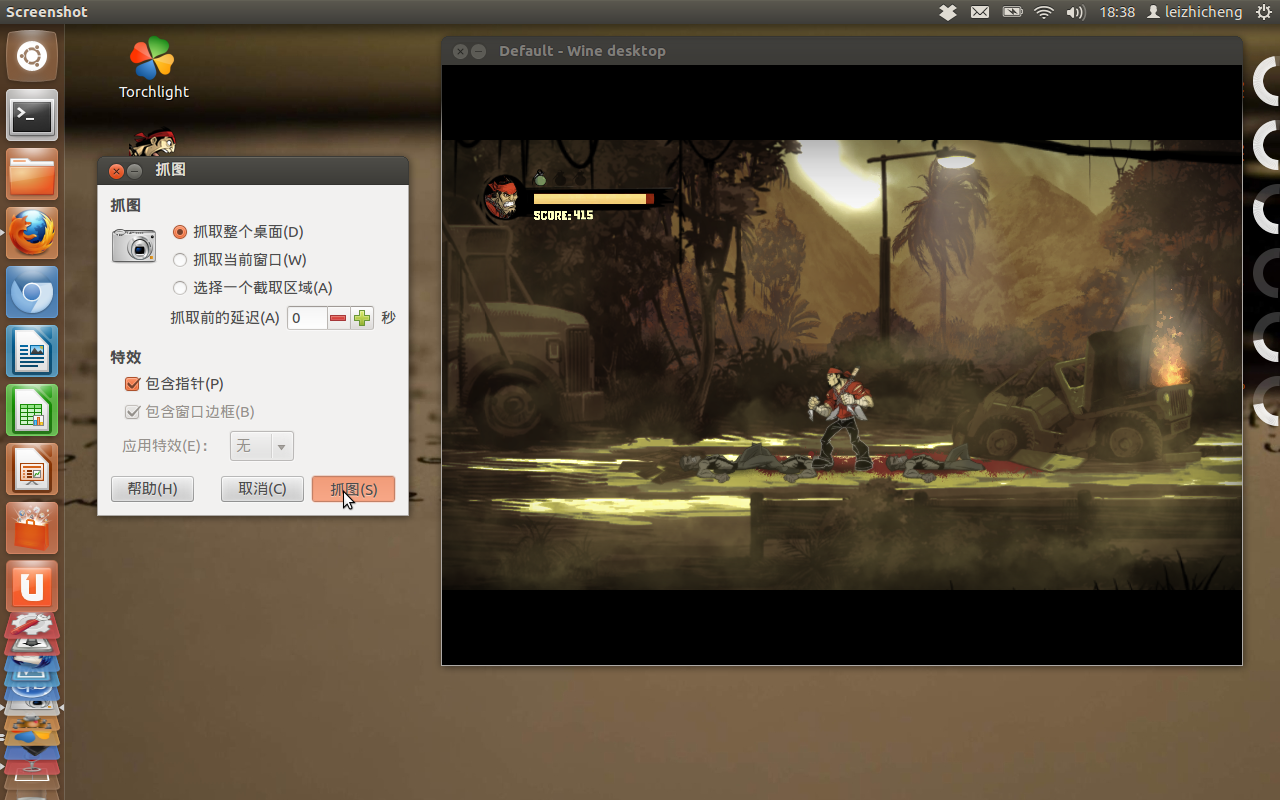This screenshot has width=1280, height=800.
Task: Open the sound volume indicator
Action: pos(1076,12)
